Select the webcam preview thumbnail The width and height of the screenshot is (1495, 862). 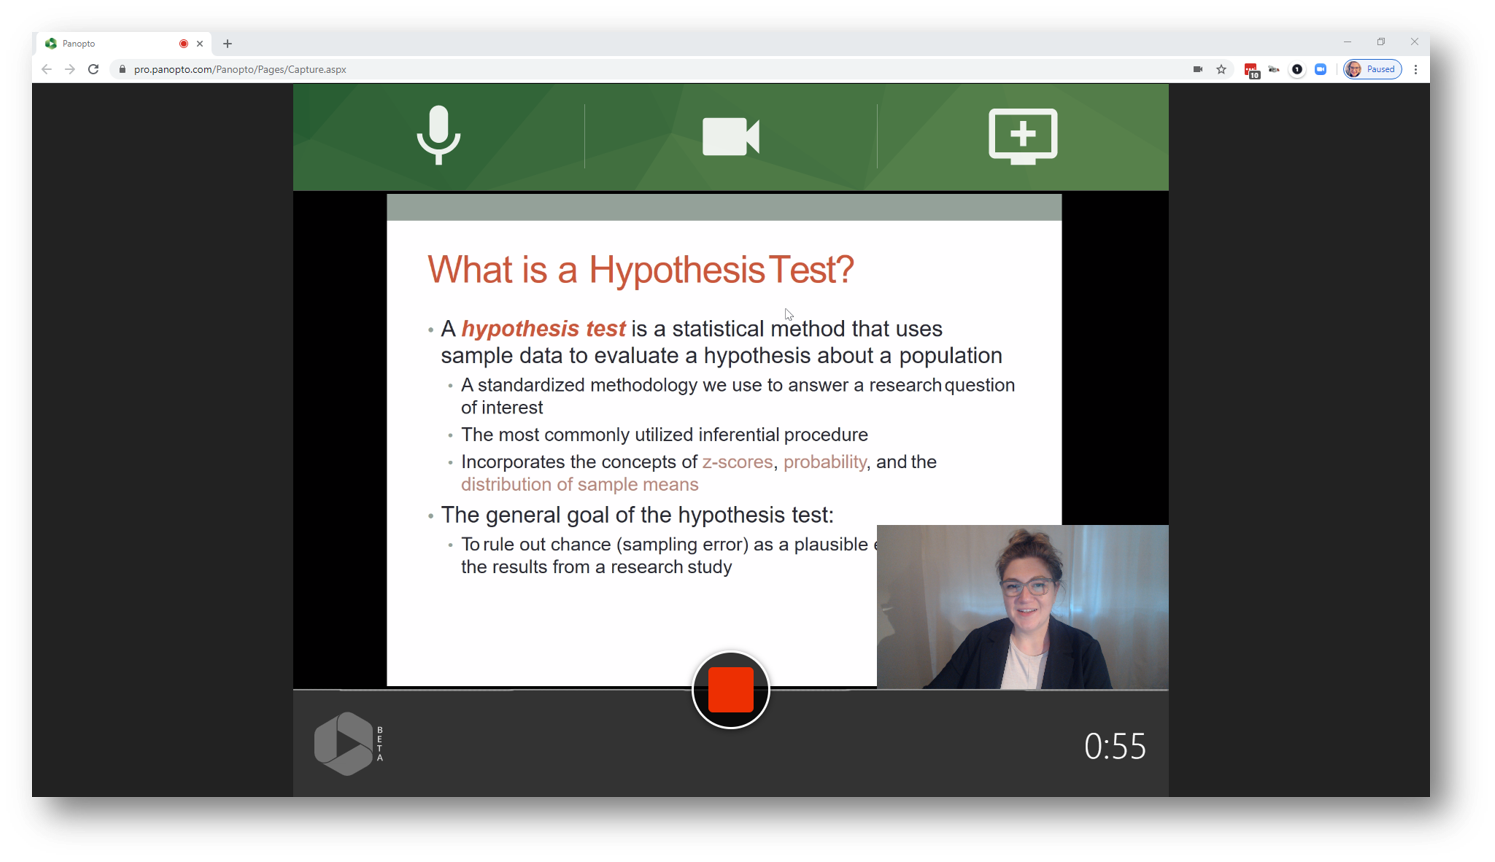1022,607
